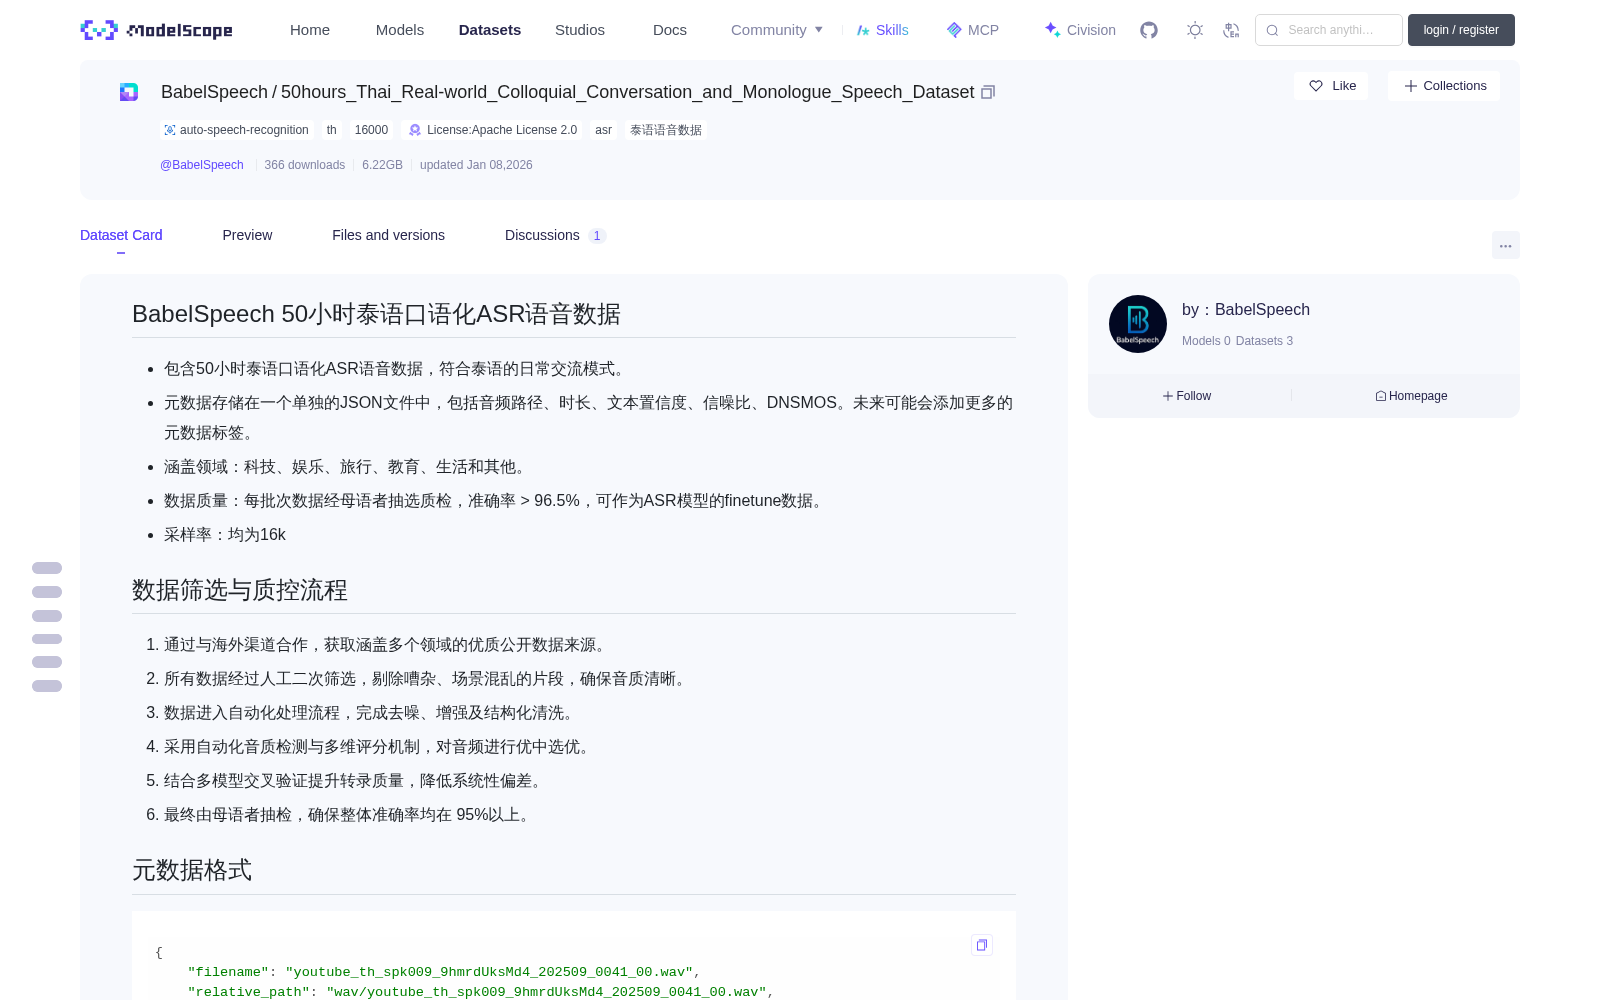Click the 366 downloads text
The image size is (1600, 1000).
click(x=305, y=165)
